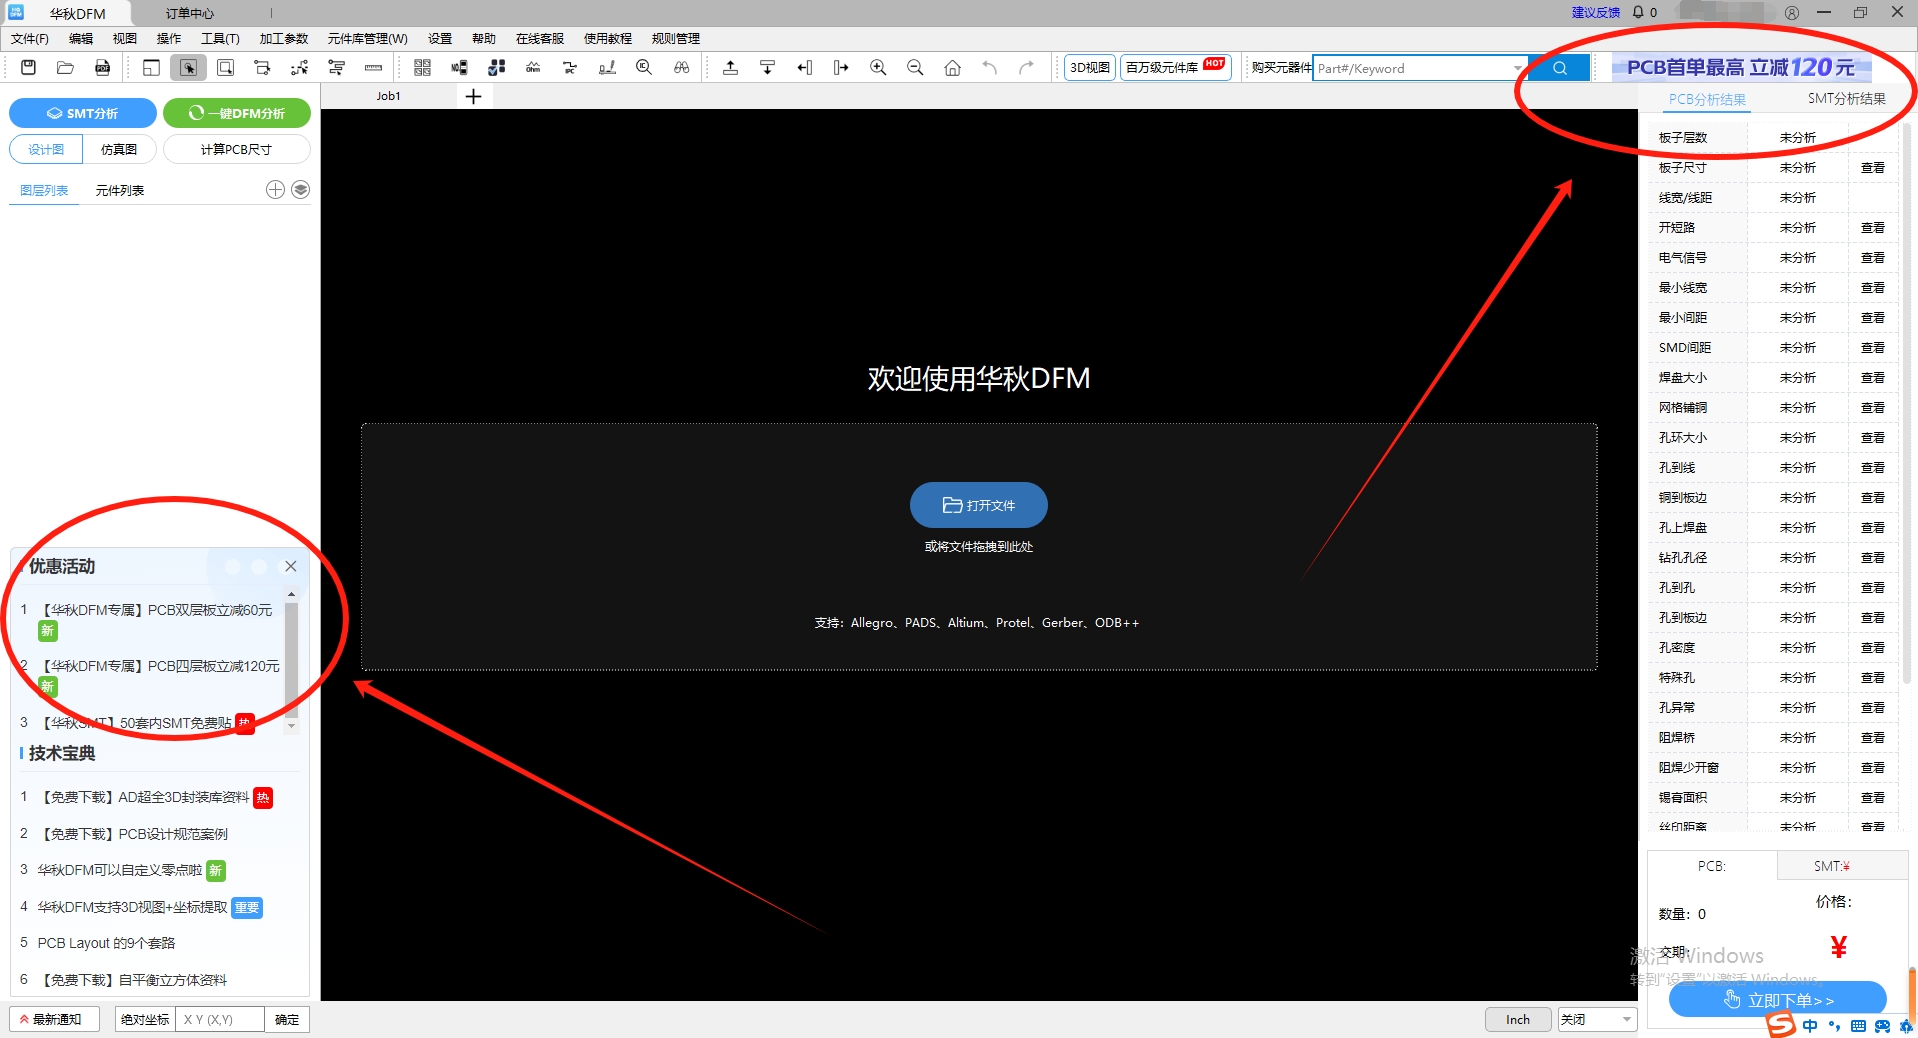Click the SMT分析 button
Viewport: 1918px width, 1038px height.
pyautogui.click(x=83, y=113)
